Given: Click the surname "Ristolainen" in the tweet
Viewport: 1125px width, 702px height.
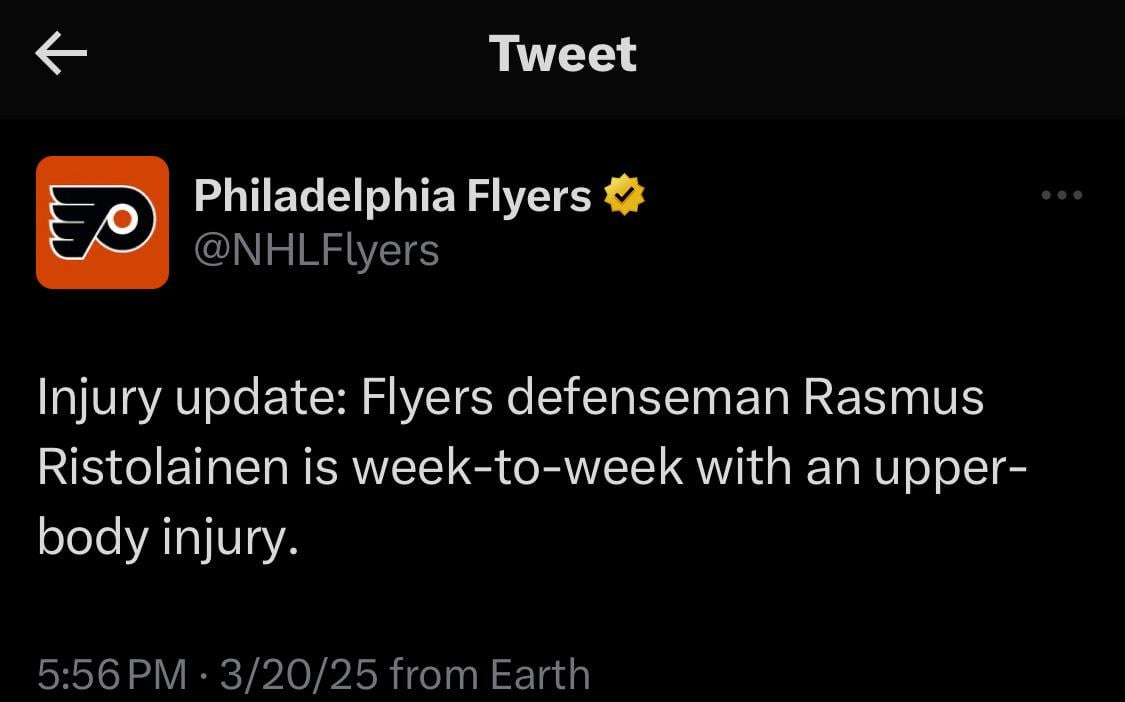Looking at the screenshot, I should click(163, 469).
